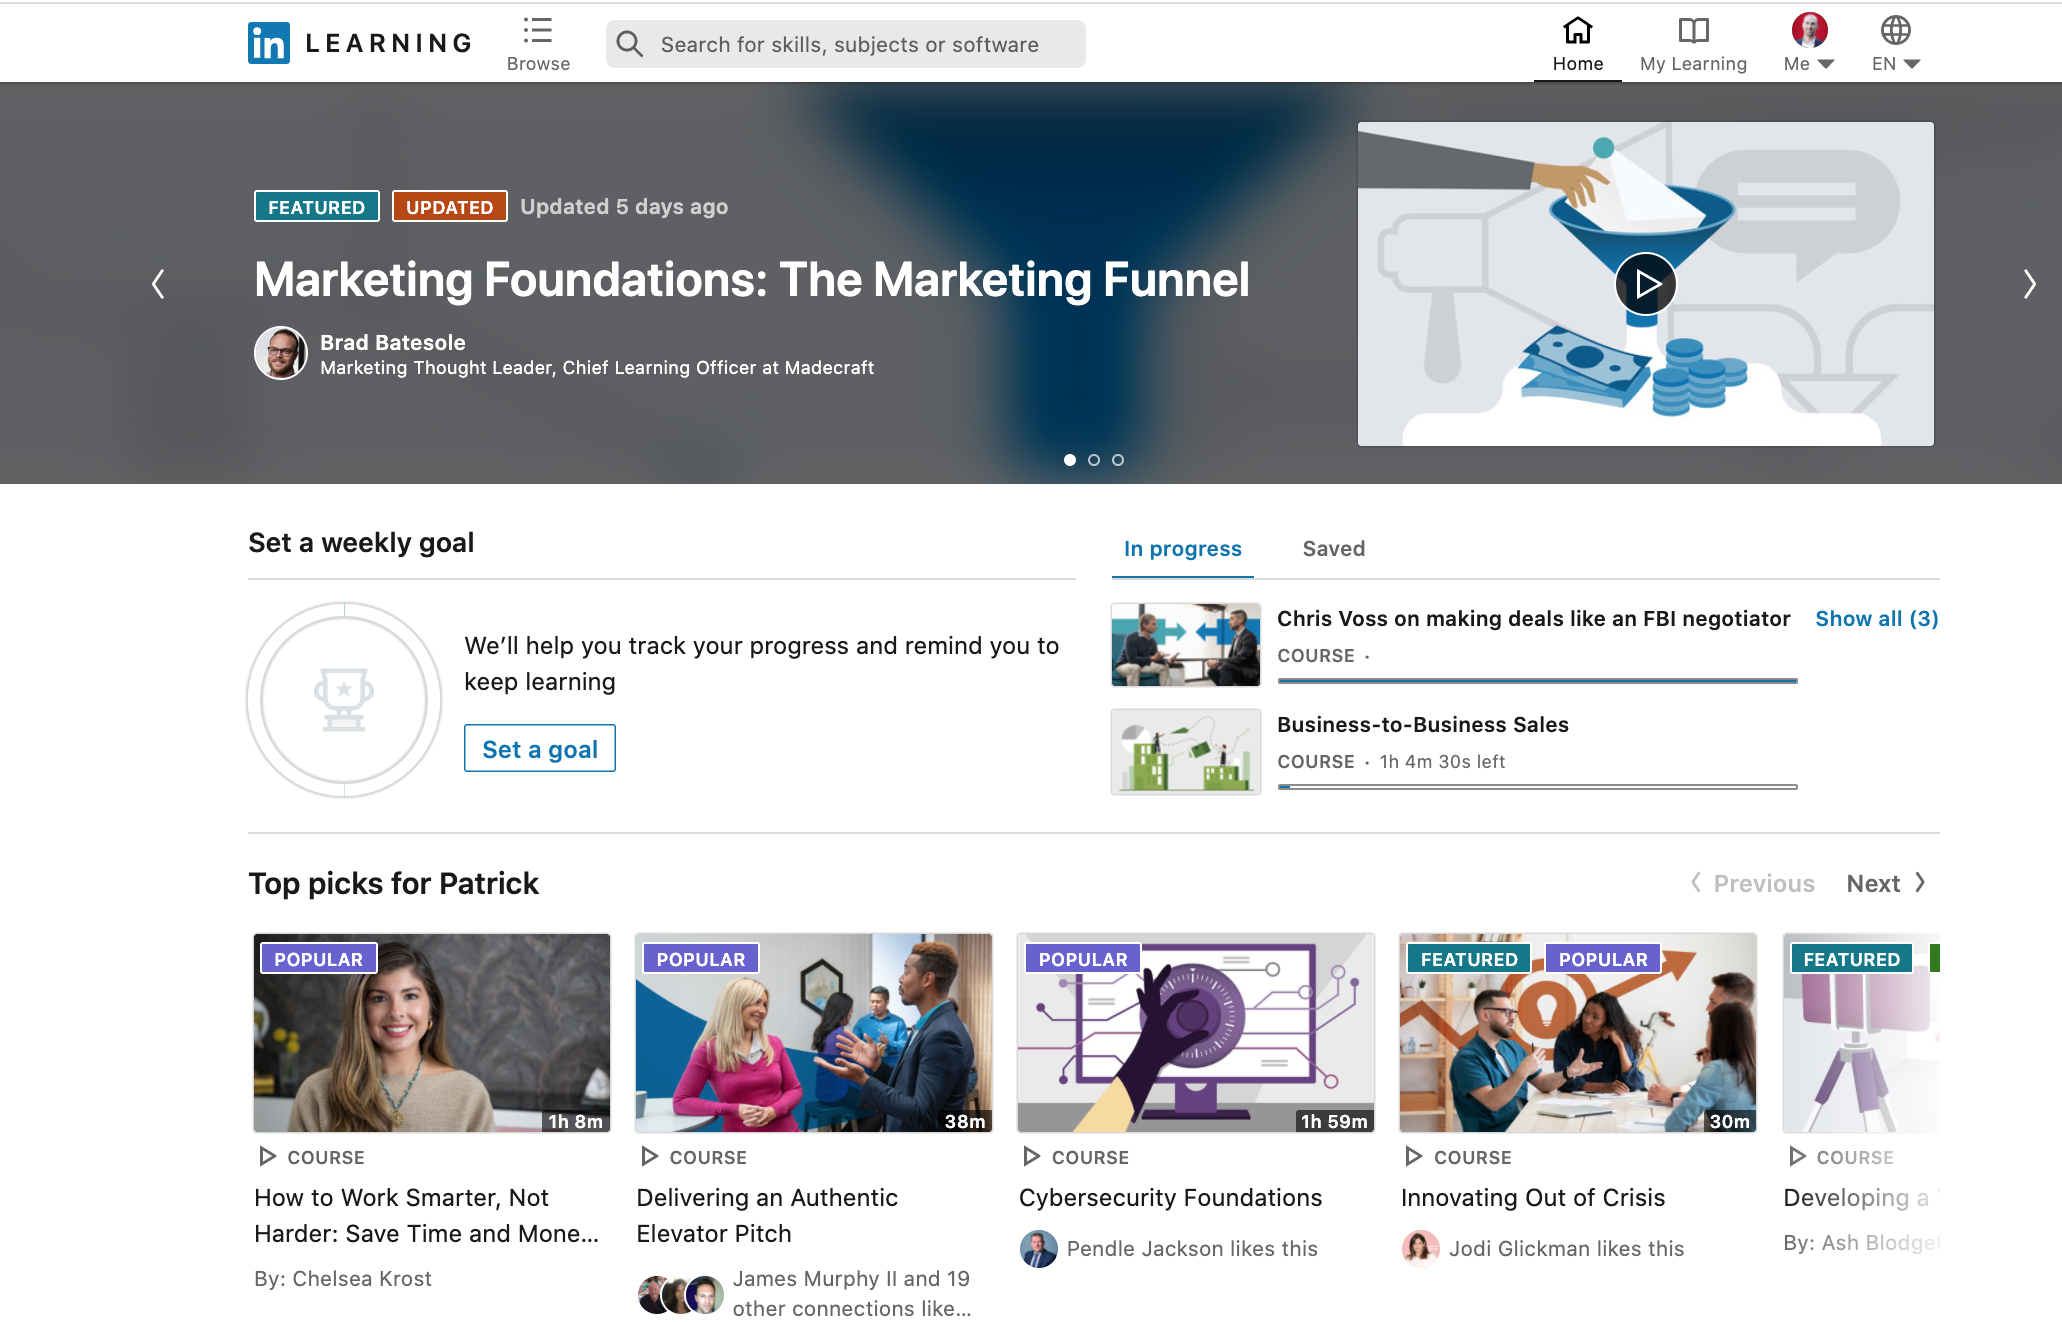Click the Me profile avatar
The width and height of the screenshot is (2062, 1322).
pos(1809,30)
